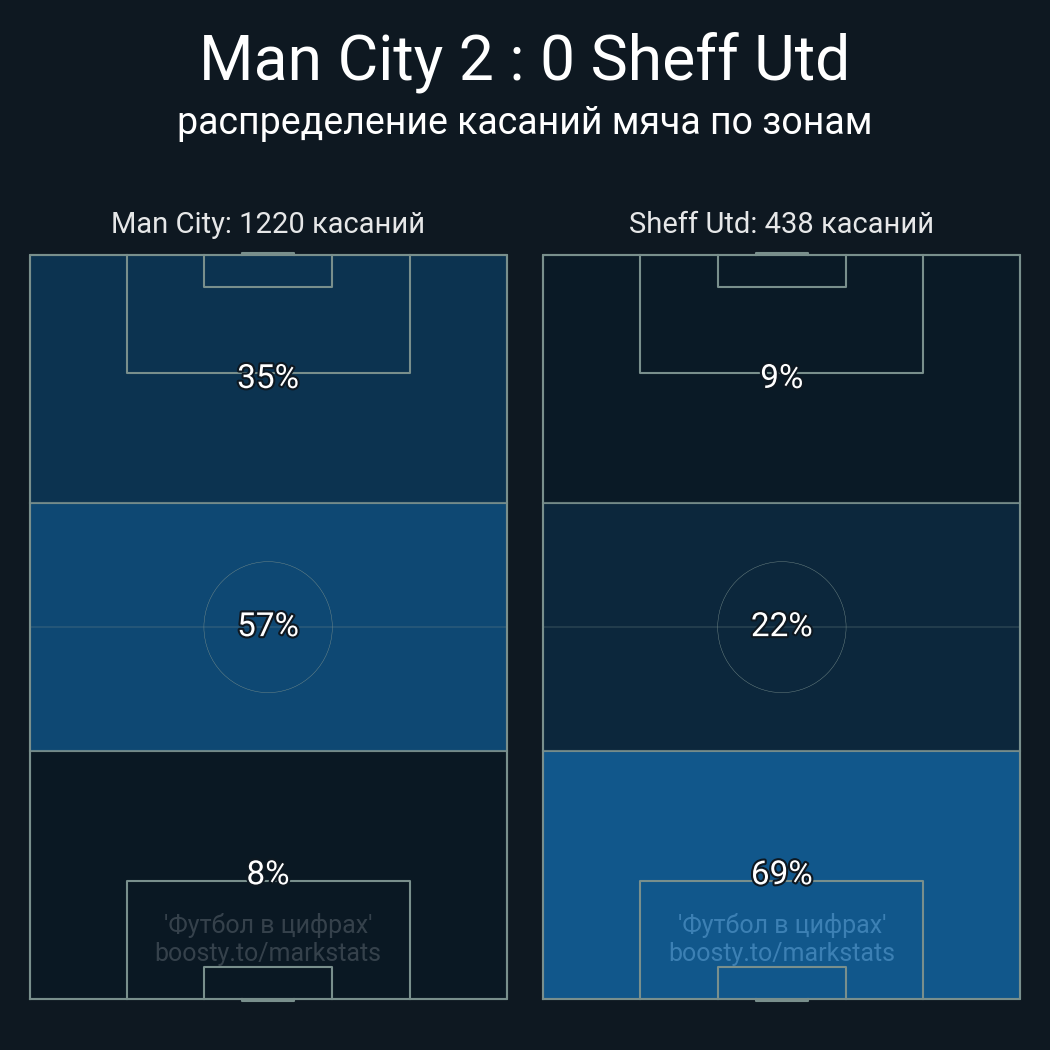This screenshot has width=1050, height=1050.
Task: Click the top six-yard box on Man City pitch
Action: [x=268, y=271]
